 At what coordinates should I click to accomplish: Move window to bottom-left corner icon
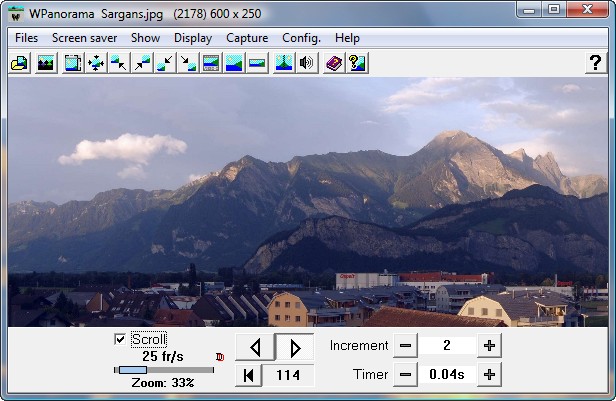[165, 63]
